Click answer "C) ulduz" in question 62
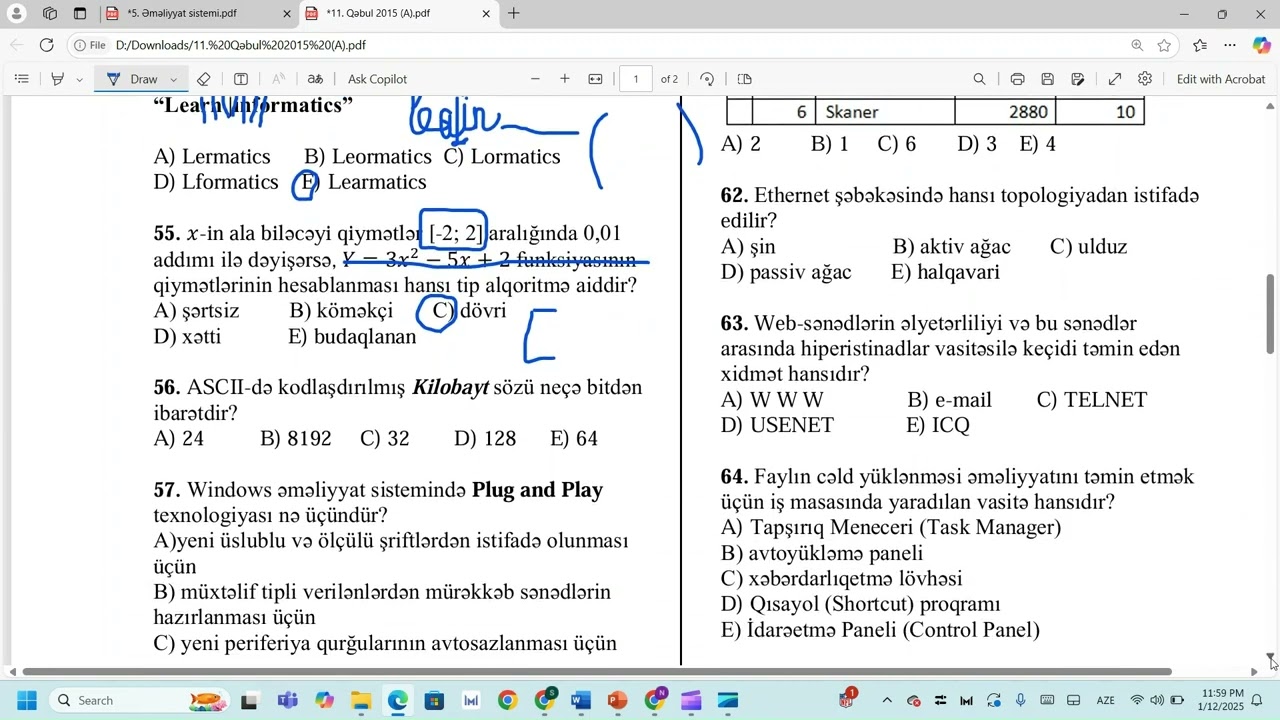 [1089, 246]
